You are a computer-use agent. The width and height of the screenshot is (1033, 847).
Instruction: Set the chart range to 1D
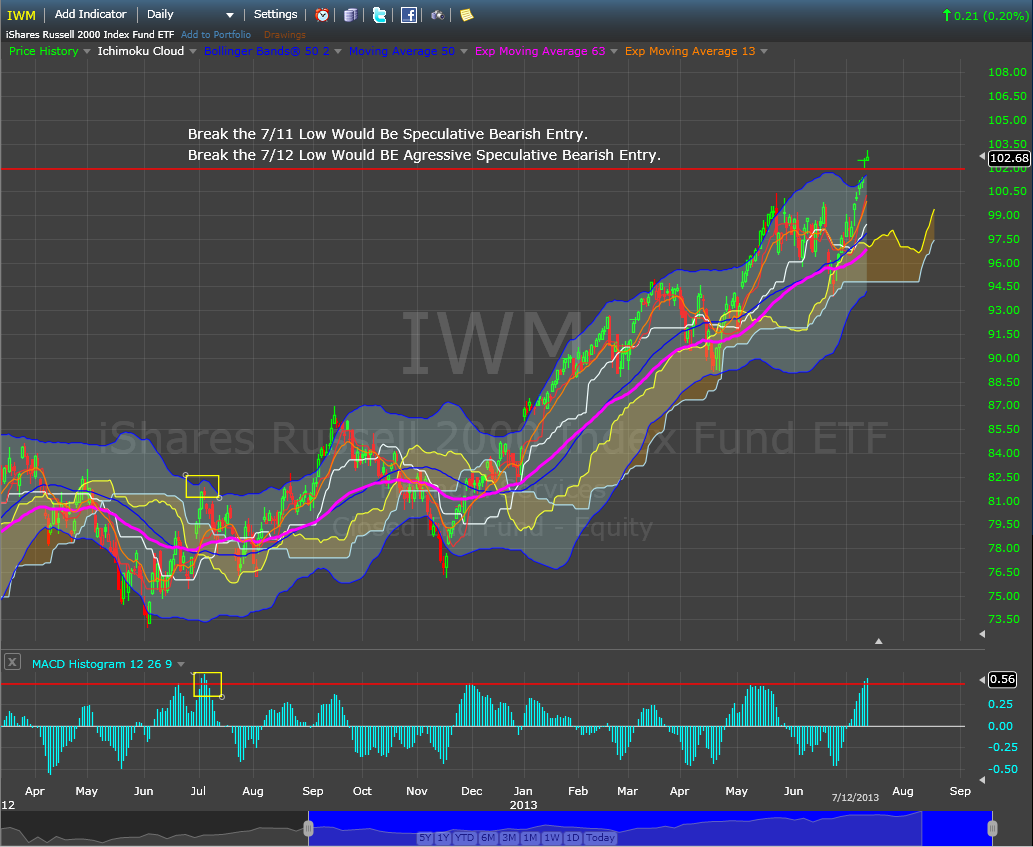[x=572, y=838]
